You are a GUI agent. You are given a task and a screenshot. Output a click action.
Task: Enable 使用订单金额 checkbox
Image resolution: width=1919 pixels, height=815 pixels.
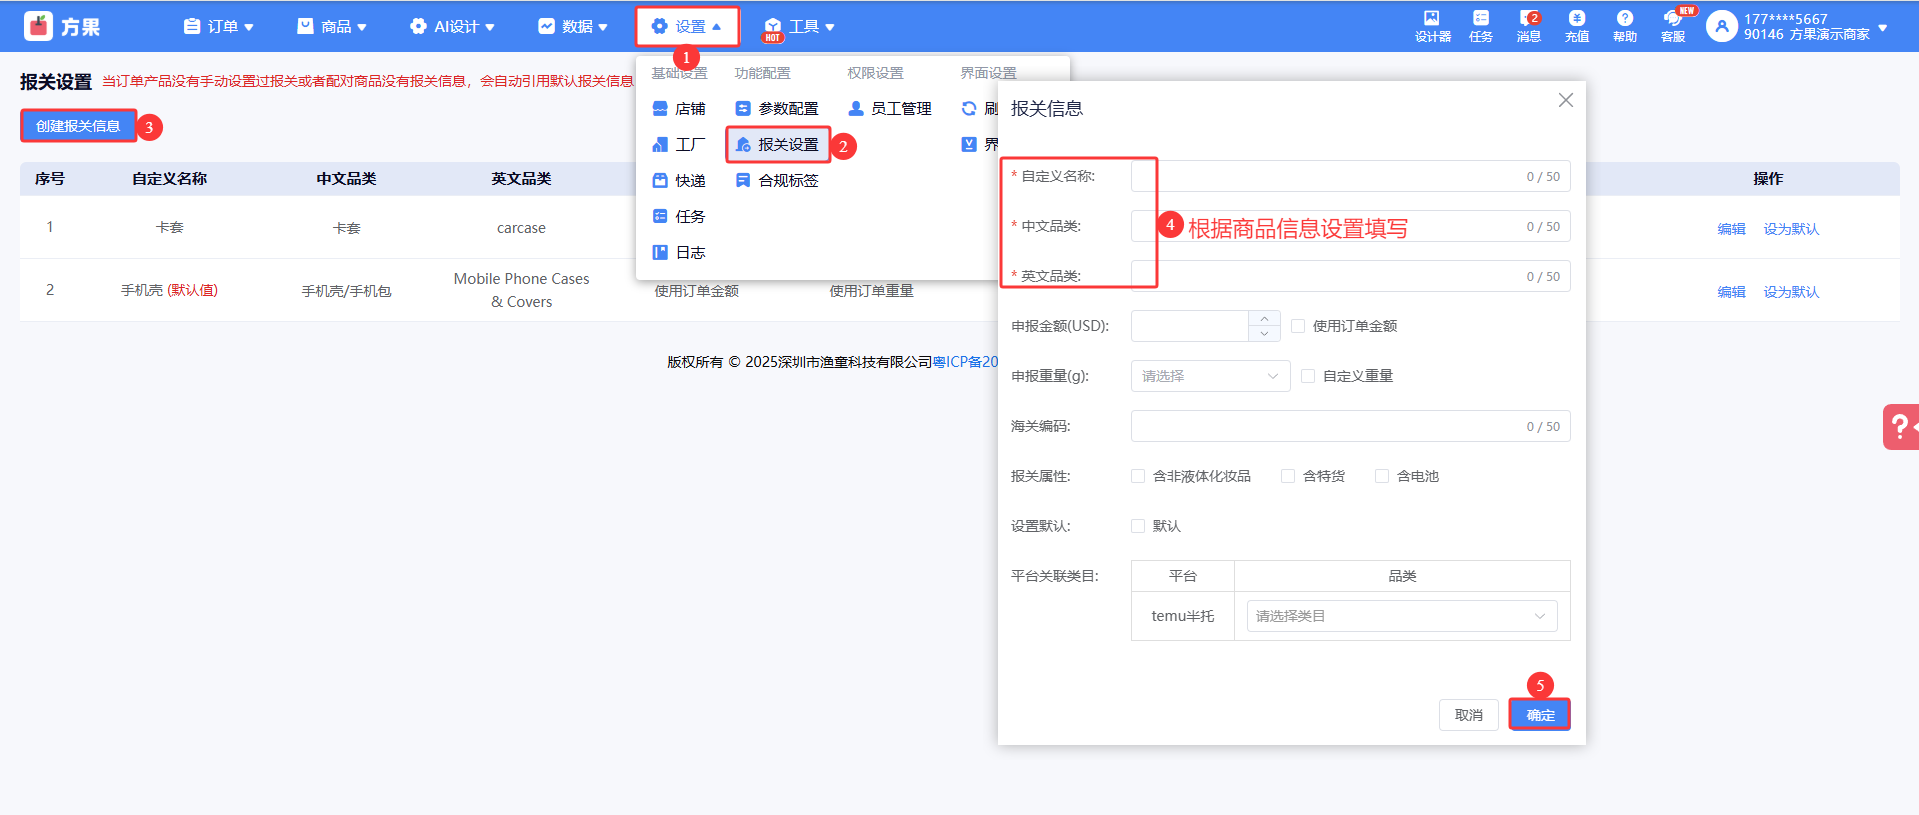(1298, 326)
